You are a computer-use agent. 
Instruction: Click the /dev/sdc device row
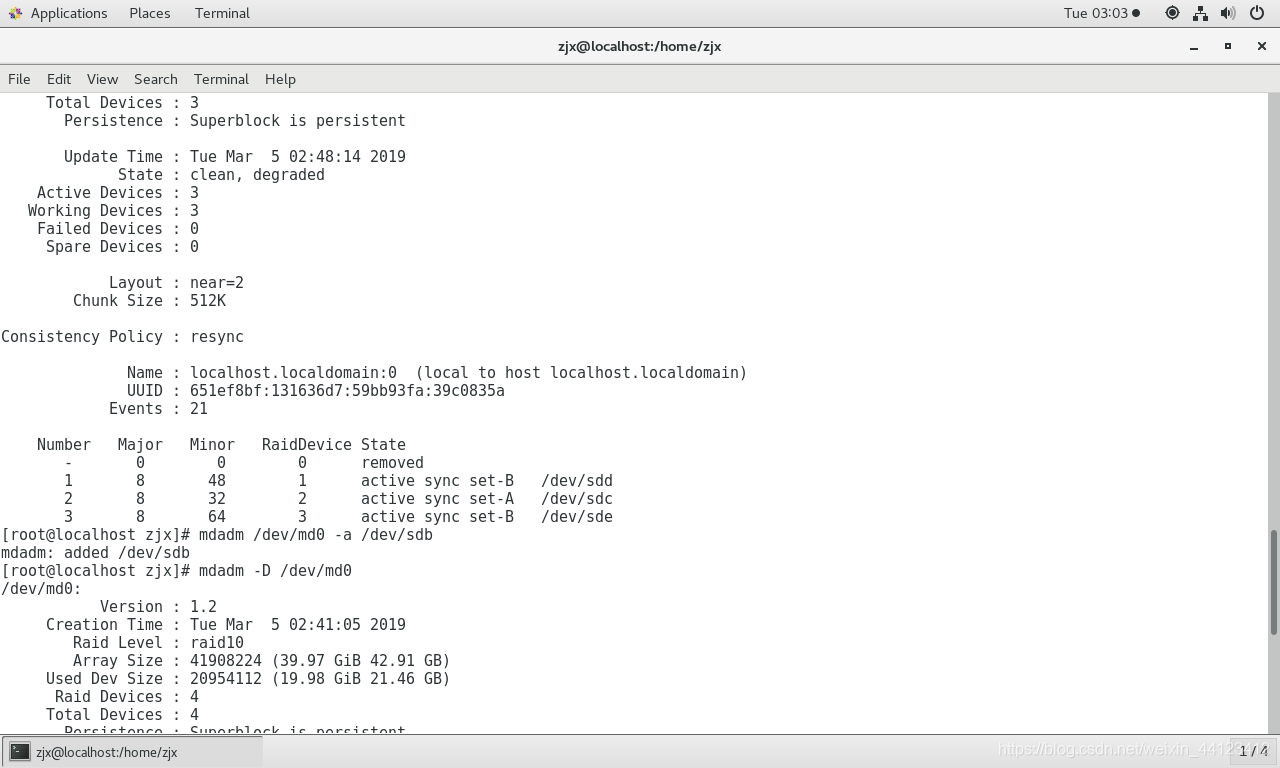point(338,499)
